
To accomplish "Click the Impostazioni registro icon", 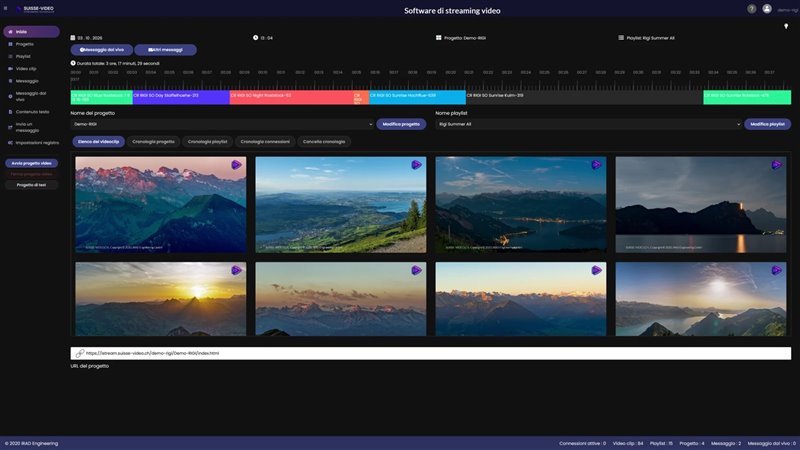I will pos(10,143).
